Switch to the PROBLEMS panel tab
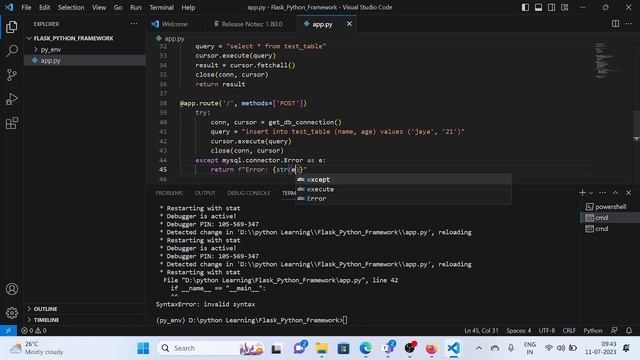640x360 pixels. coord(169,193)
